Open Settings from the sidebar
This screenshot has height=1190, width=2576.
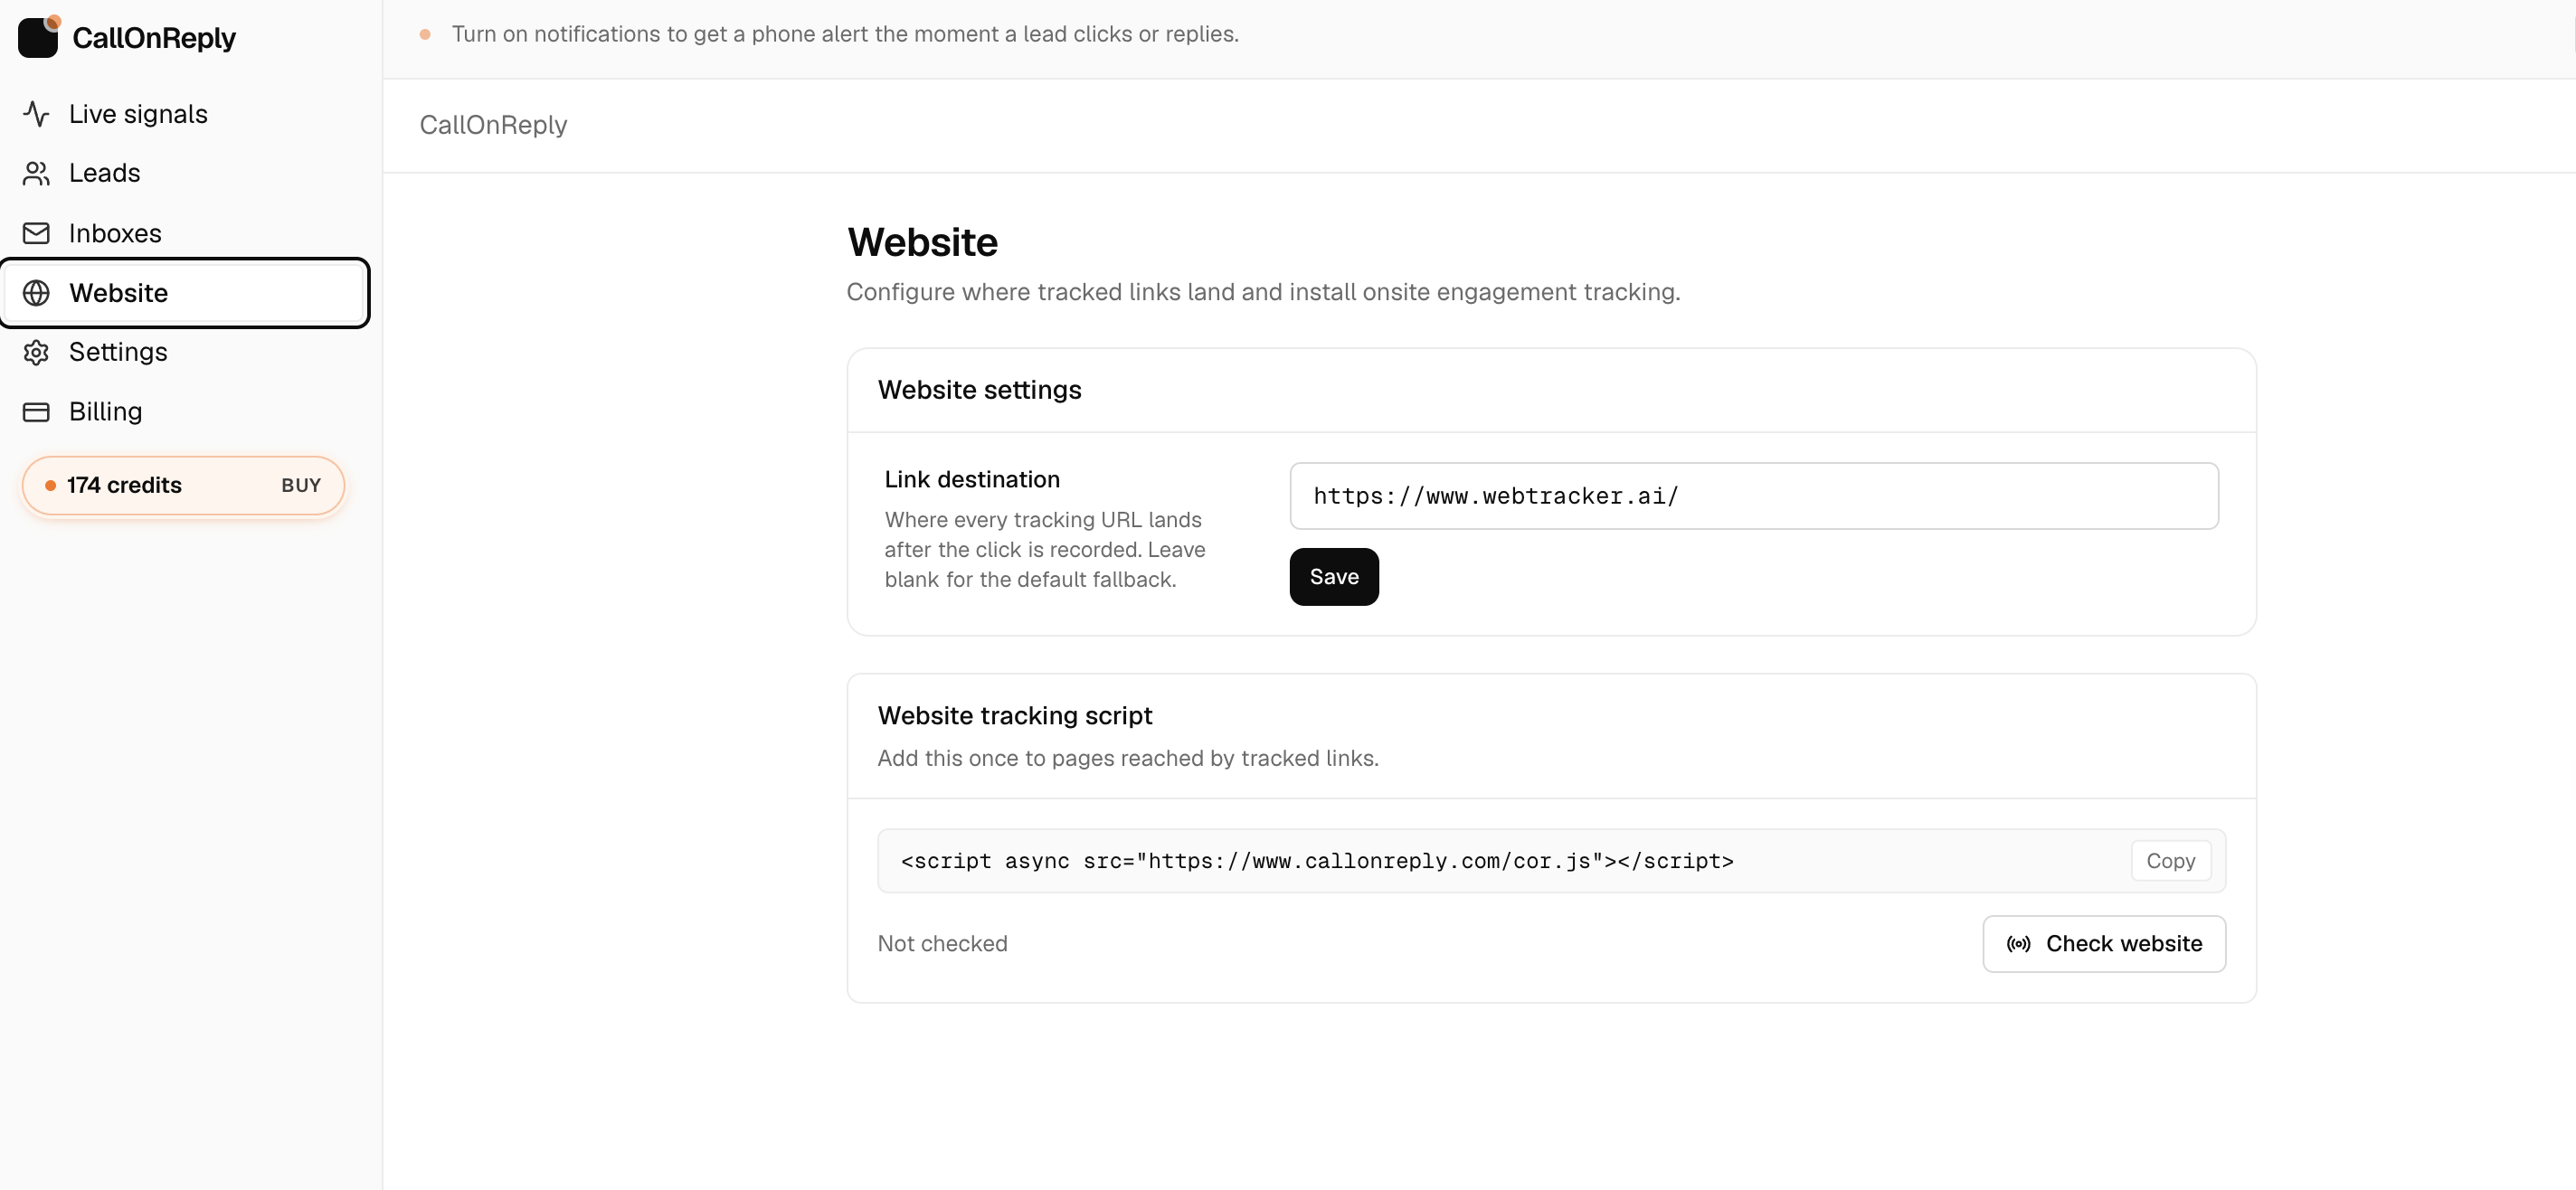coord(185,352)
